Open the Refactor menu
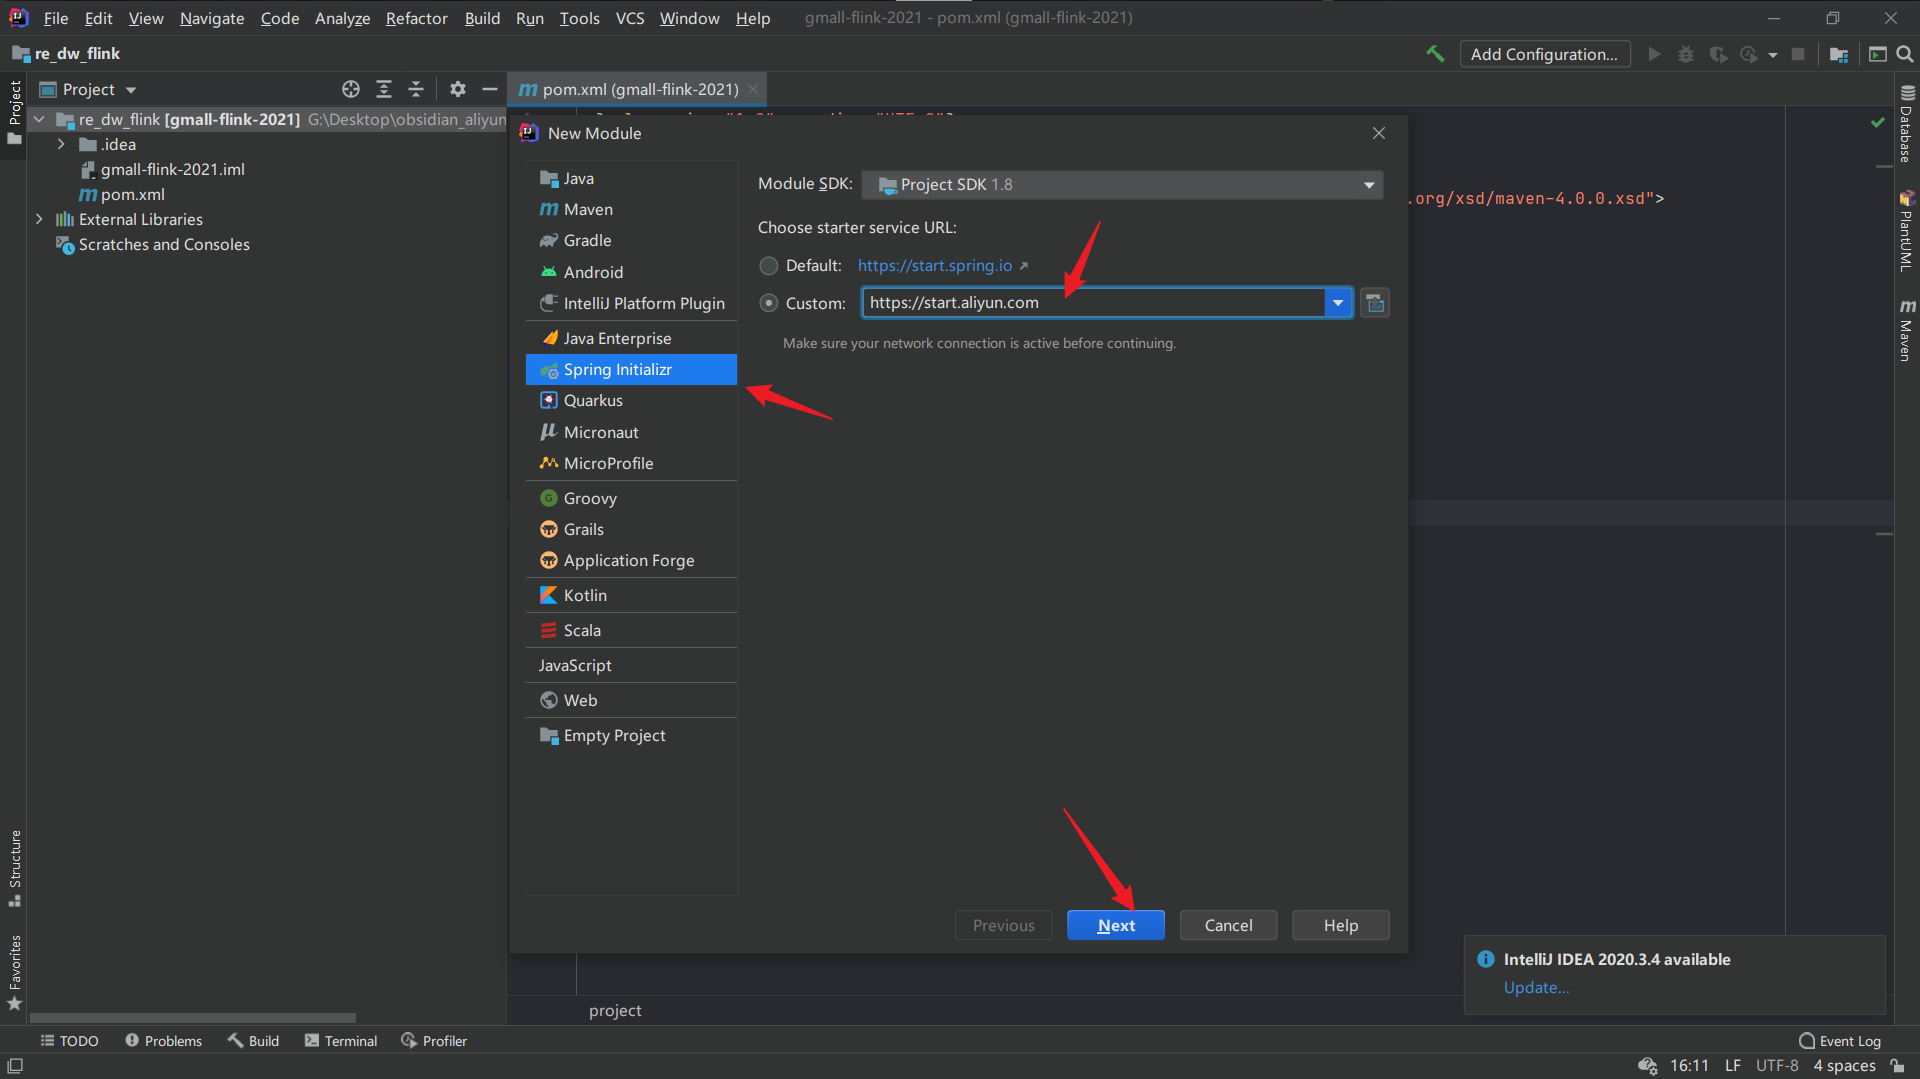Screen dimensions: 1920x1079 coord(416,18)
